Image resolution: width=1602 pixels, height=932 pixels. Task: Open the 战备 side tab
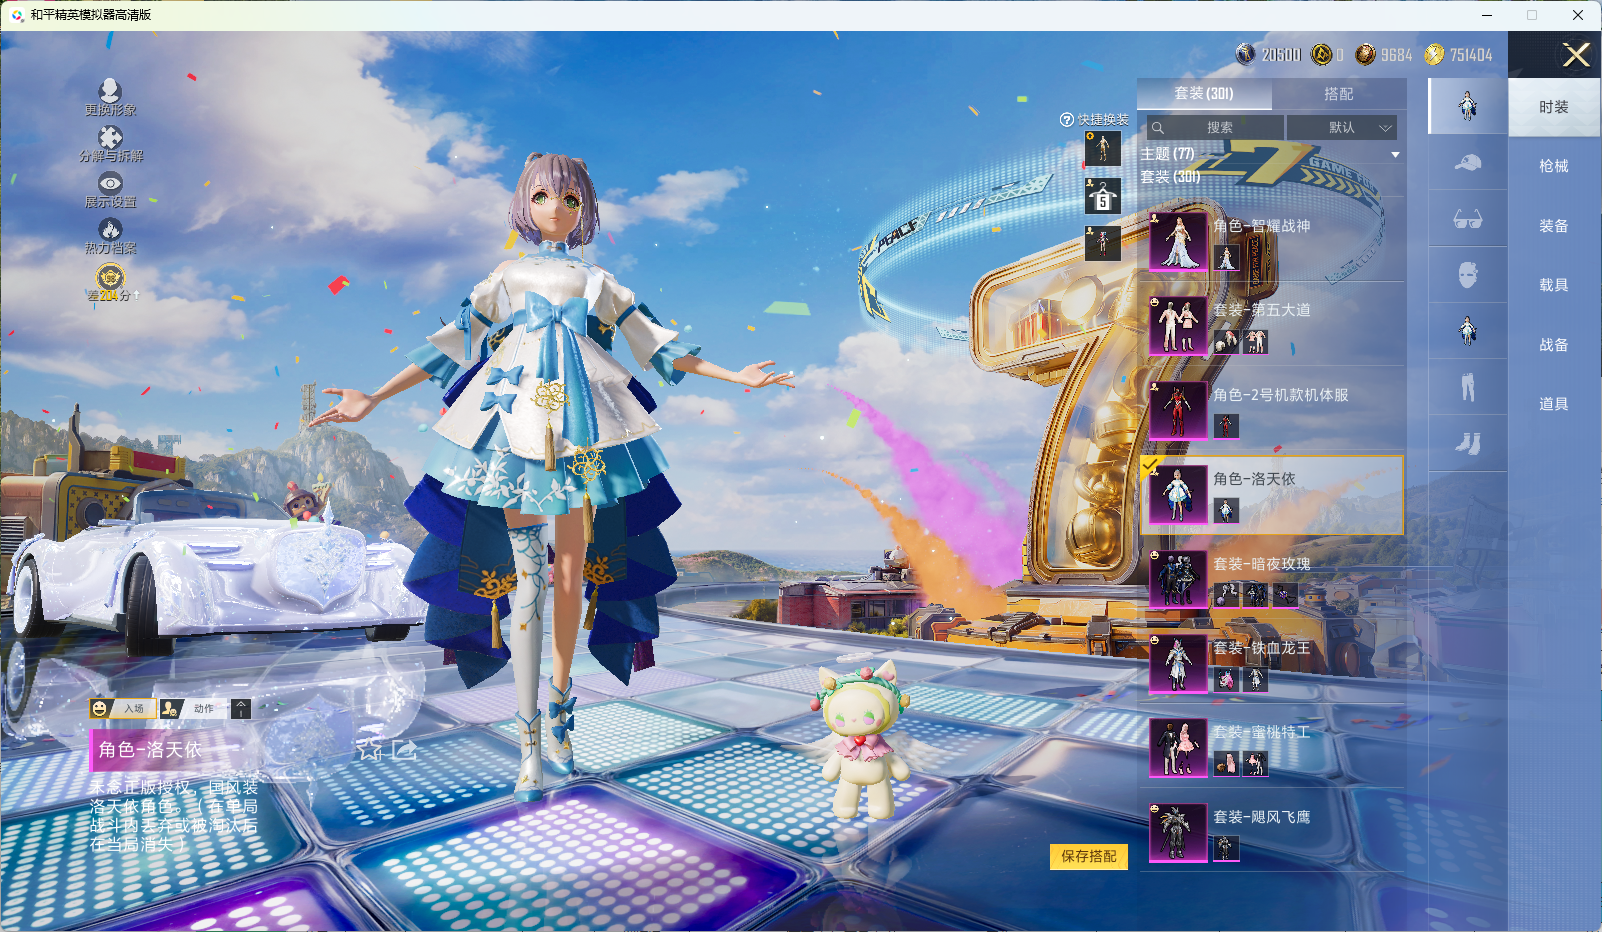[x=1554, y=345]
